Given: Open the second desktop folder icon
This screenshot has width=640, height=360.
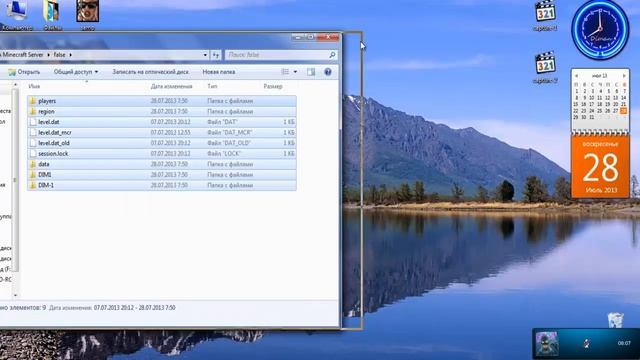Looking at the screenshot, I should 52,15.
